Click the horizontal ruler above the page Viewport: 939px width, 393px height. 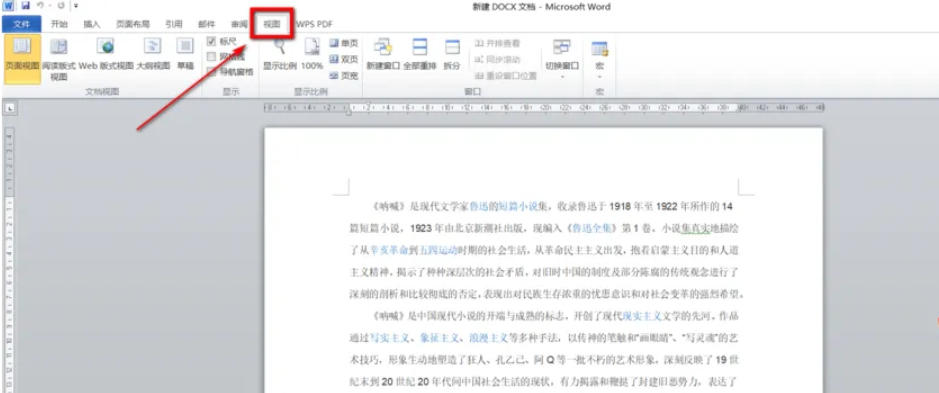[544, 108]
